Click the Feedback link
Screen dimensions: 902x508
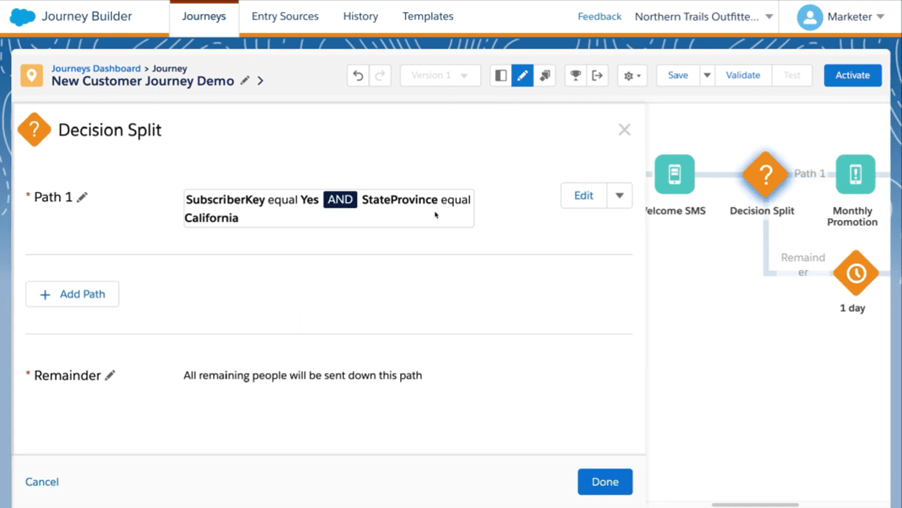599,17
